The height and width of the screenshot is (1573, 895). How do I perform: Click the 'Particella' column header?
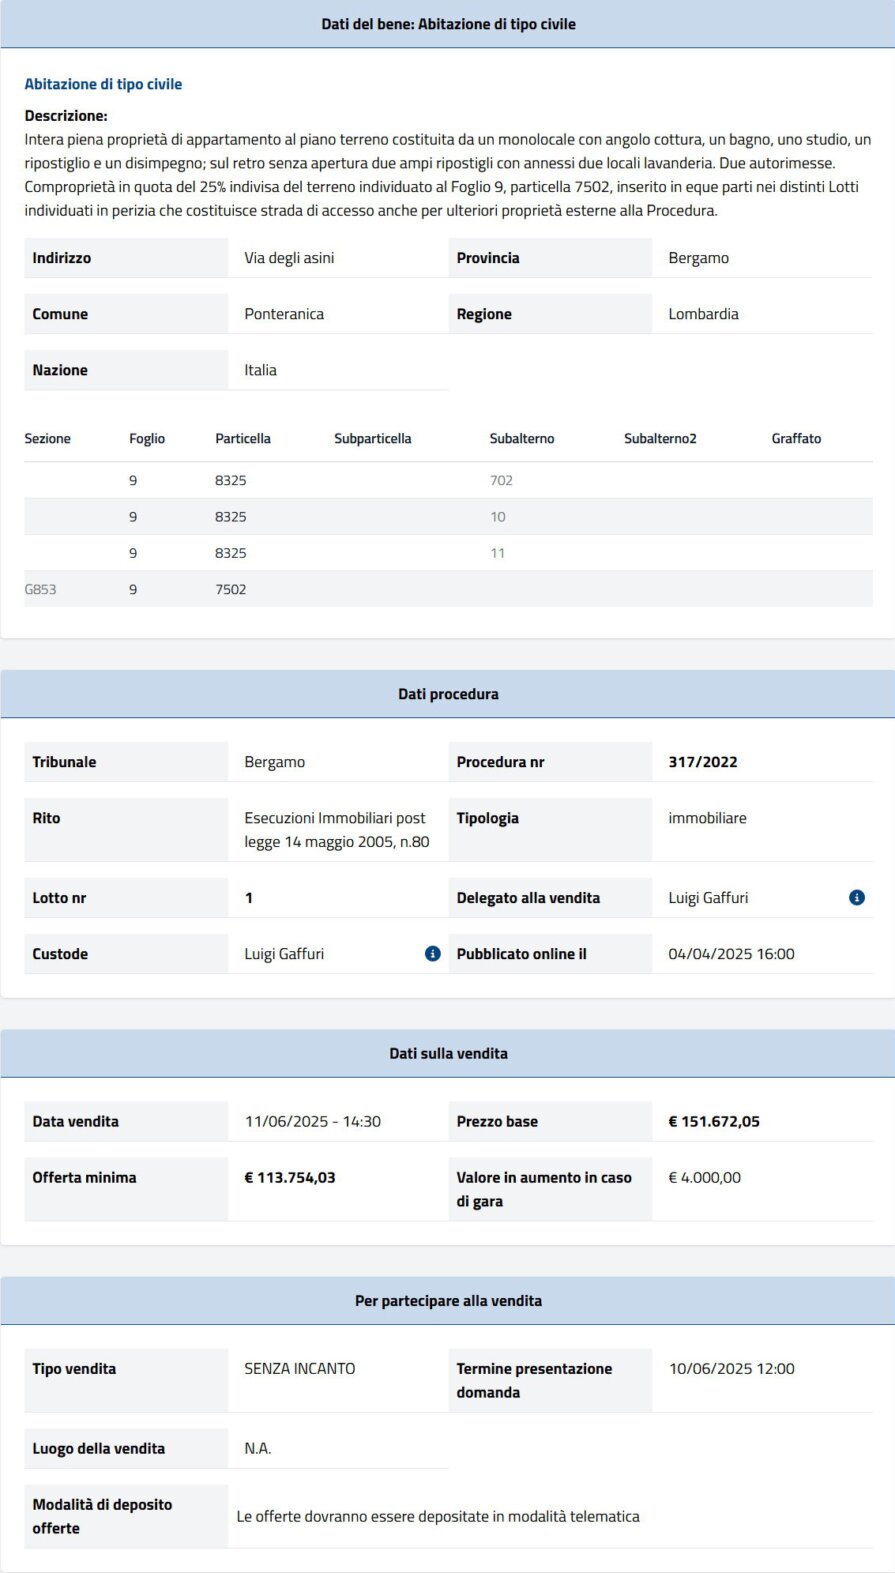tap(243, 439)
